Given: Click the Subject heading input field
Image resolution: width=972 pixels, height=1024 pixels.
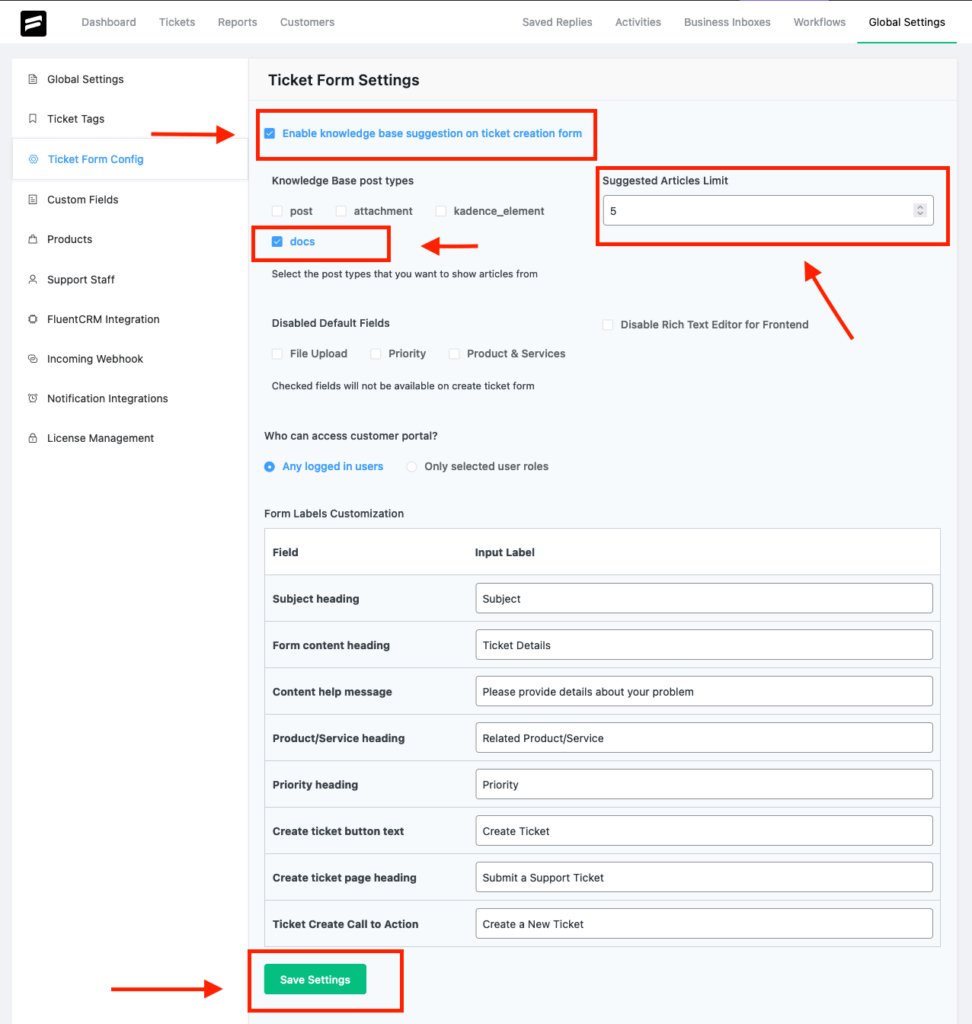Looking at the screenshot, I should click(x=704, y=598).
